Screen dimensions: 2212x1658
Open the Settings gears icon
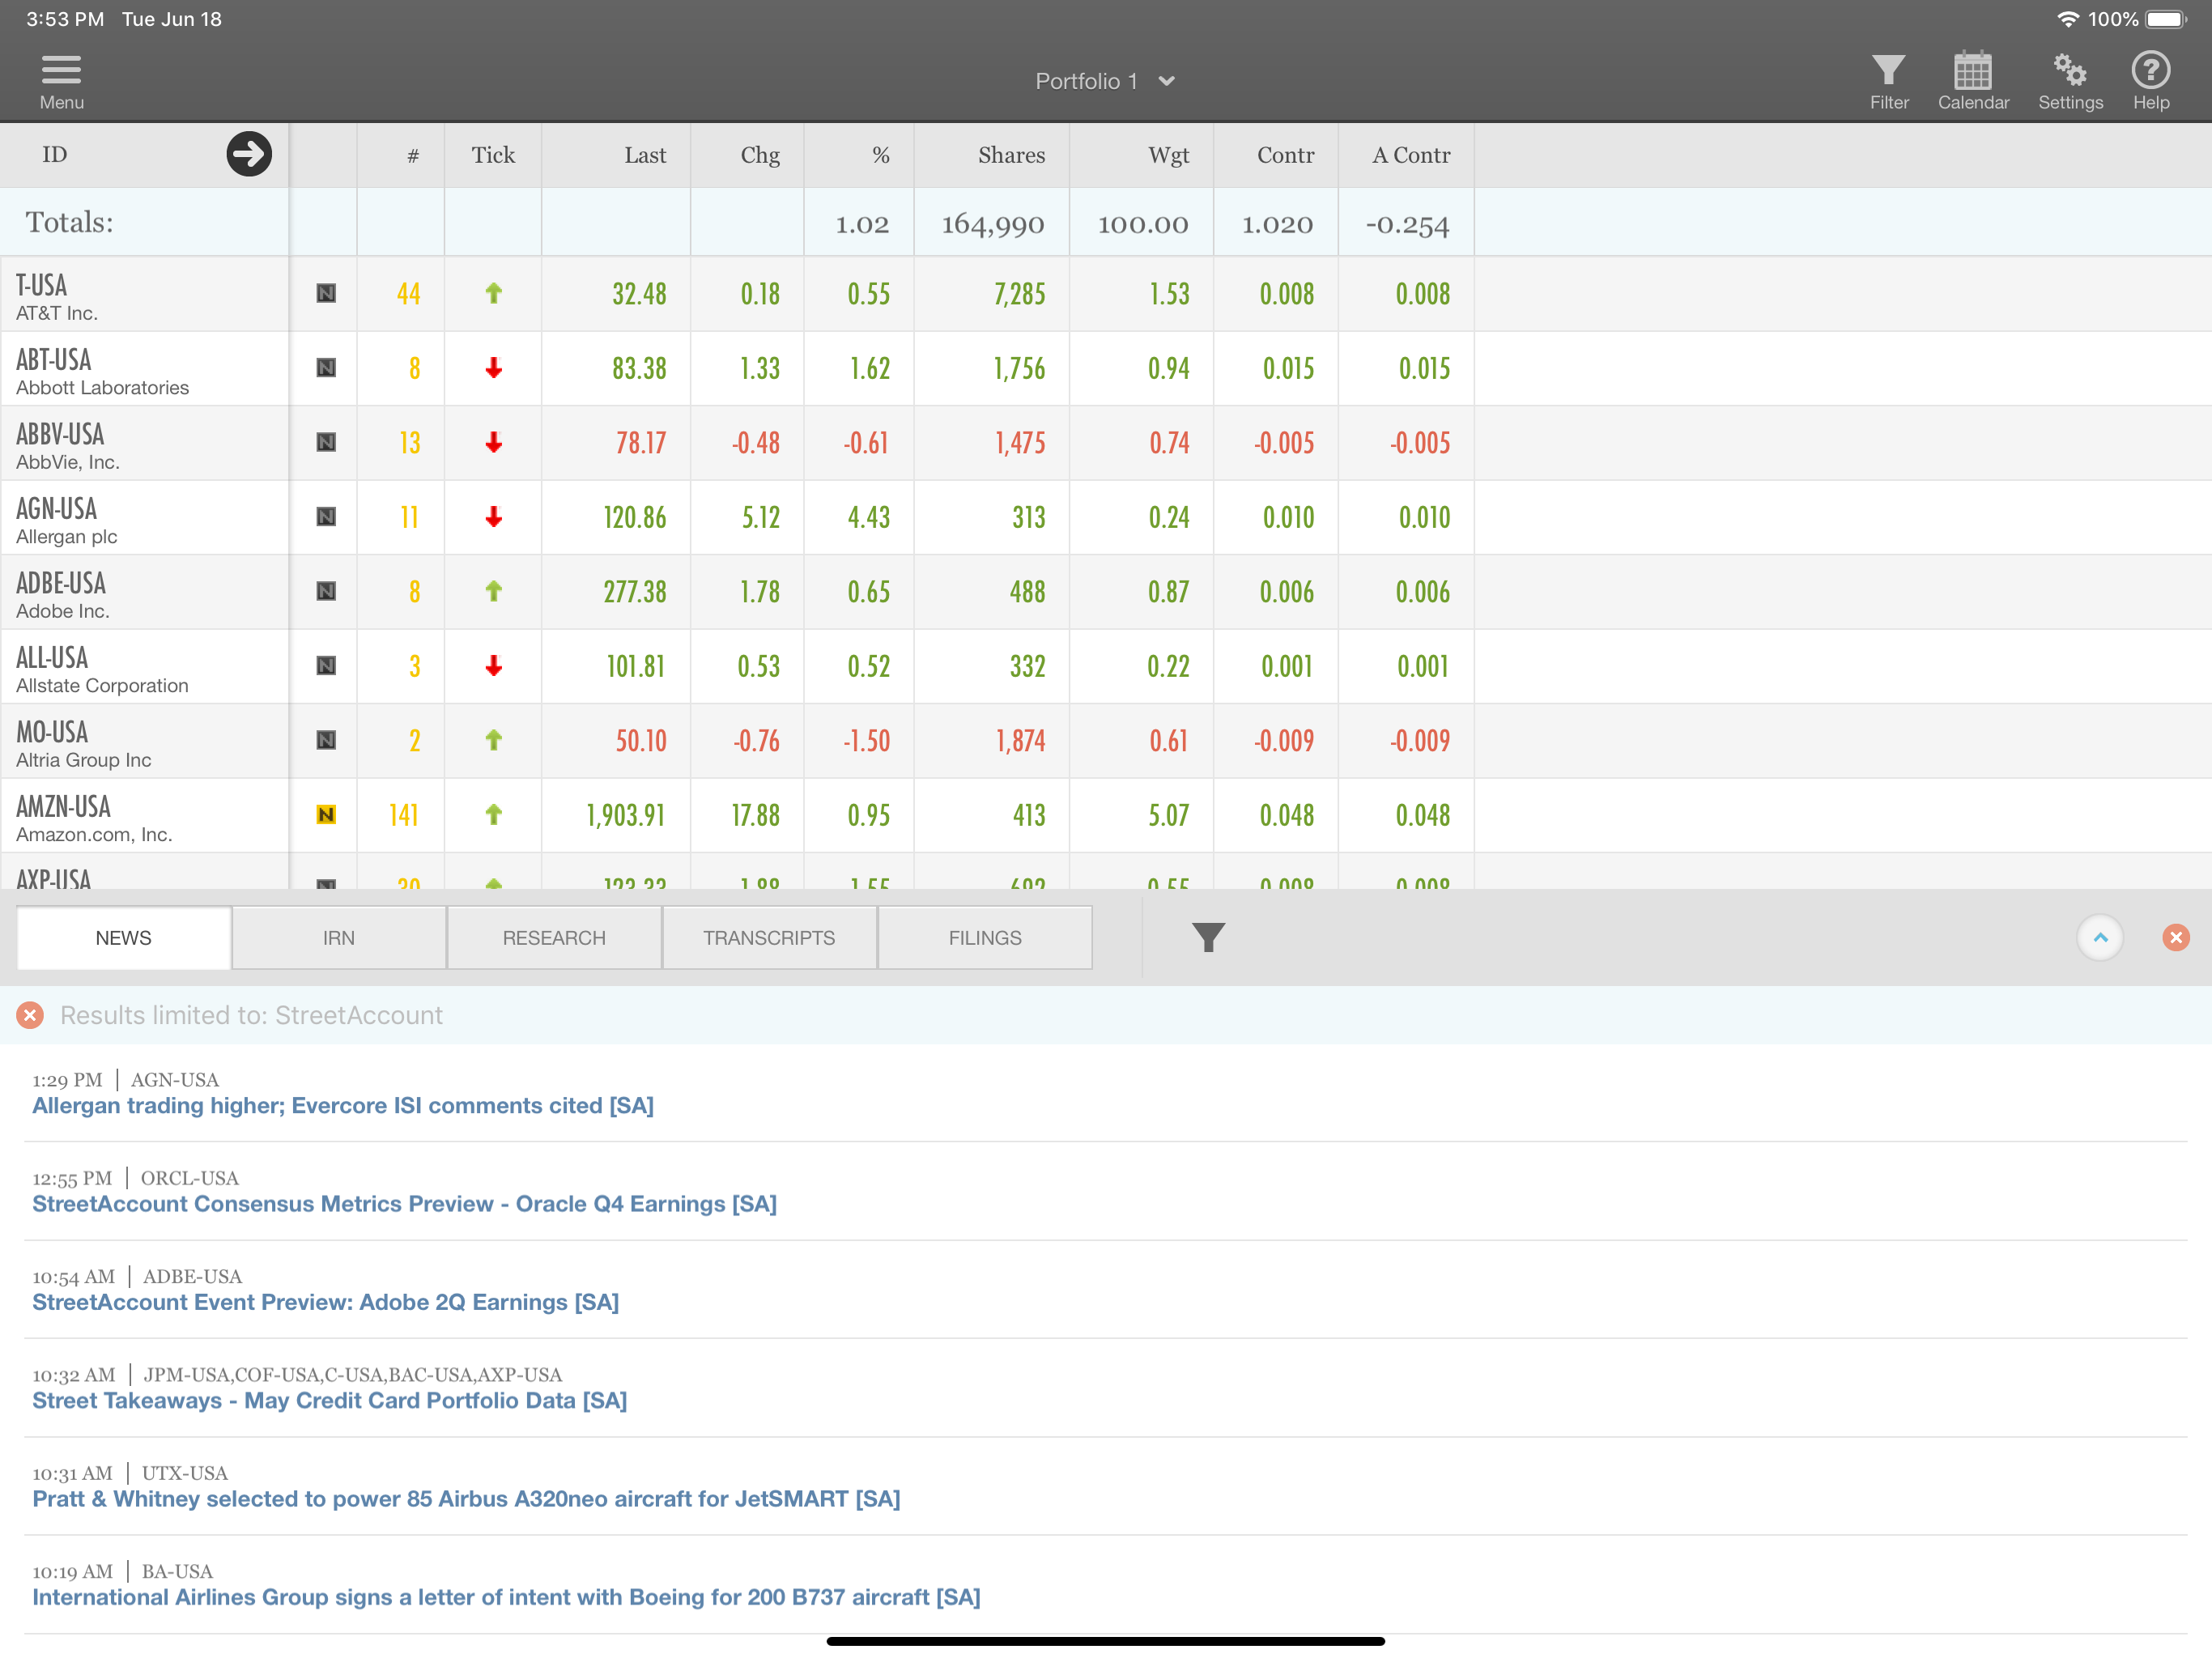click(2070, 81)
